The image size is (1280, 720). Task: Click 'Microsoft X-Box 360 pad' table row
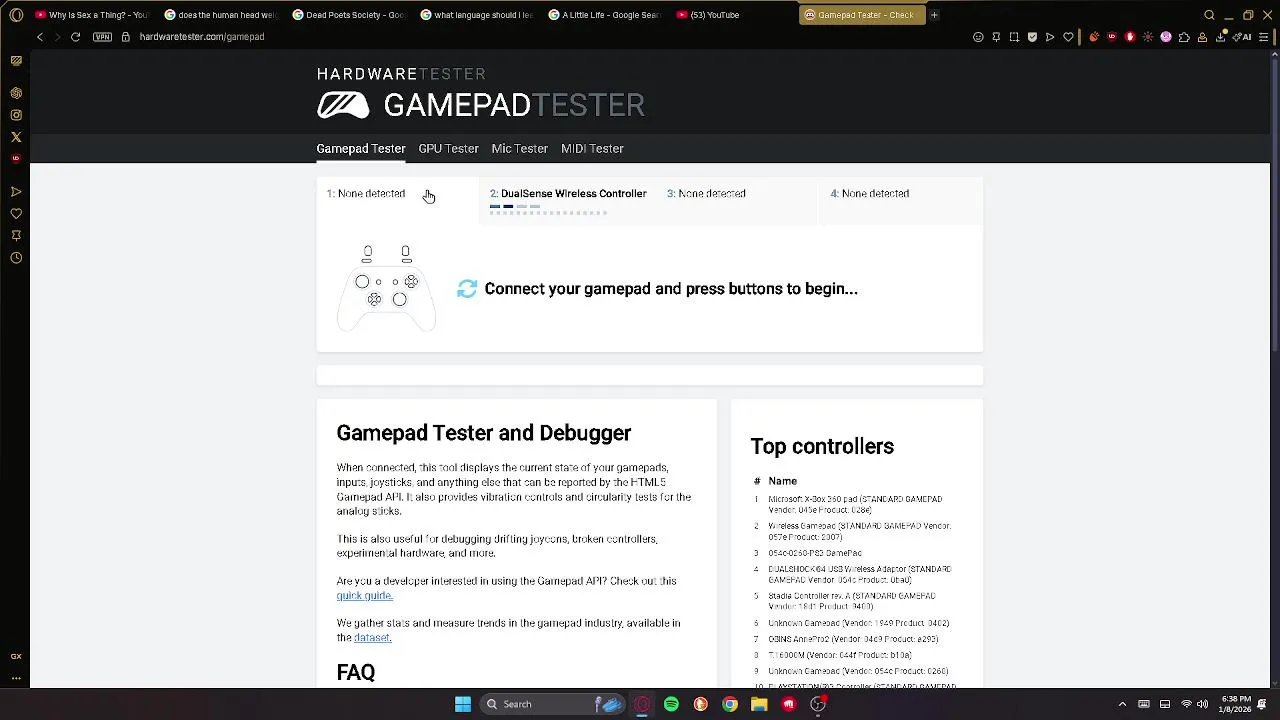[857, 504]
